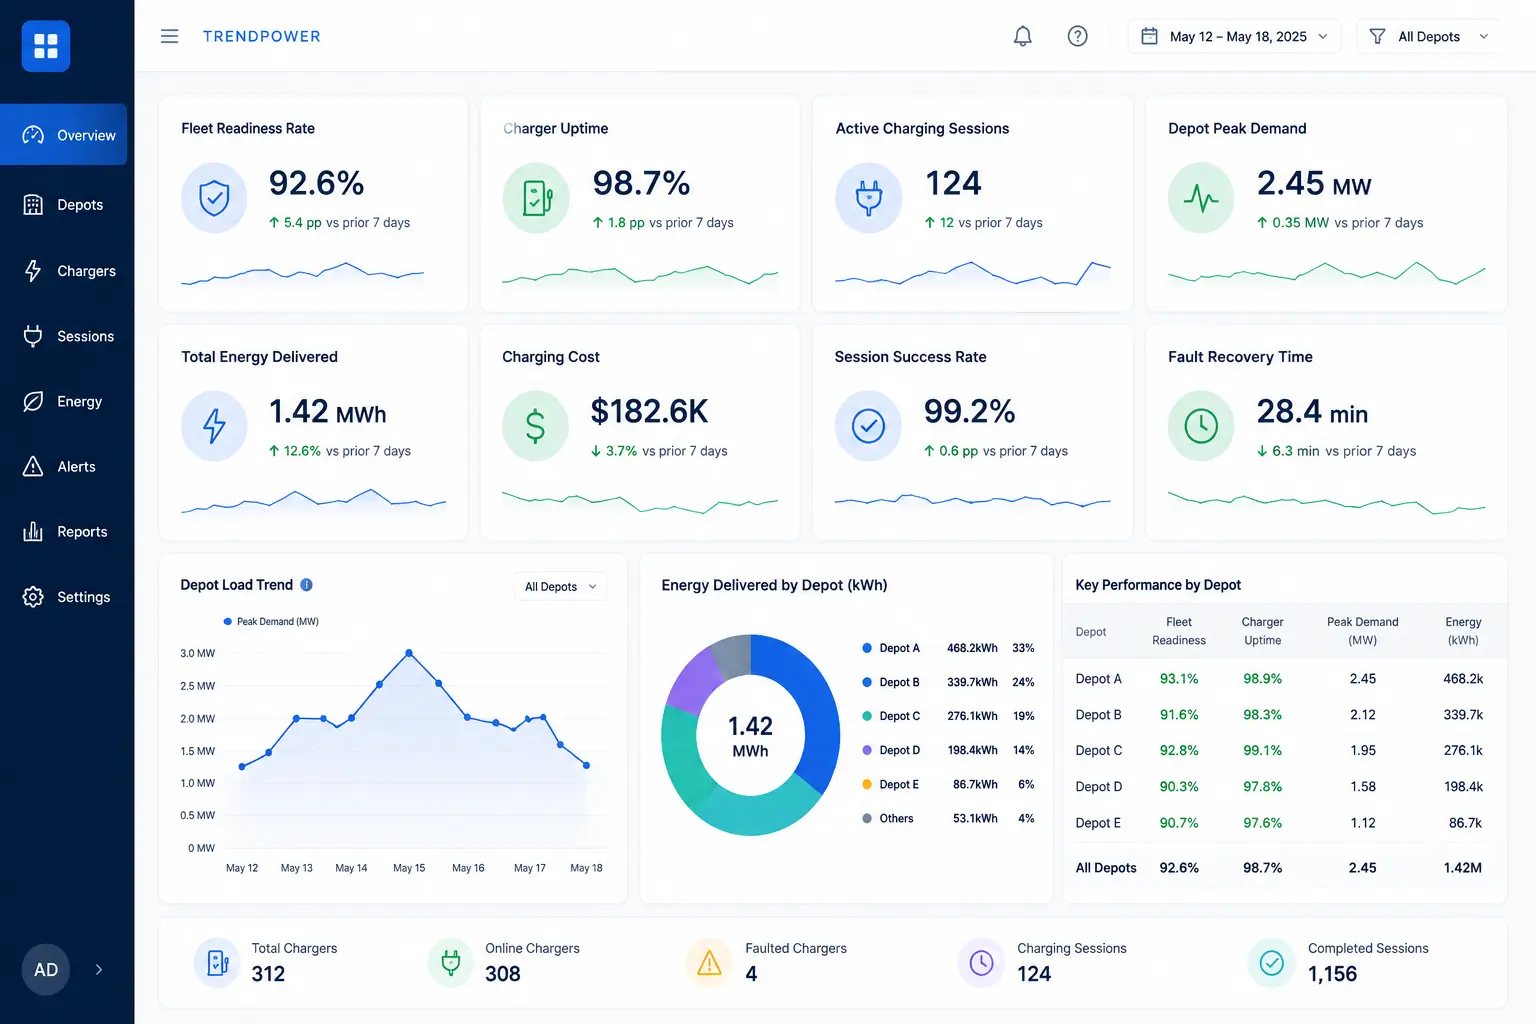Click the 1.42 MWh donut chart center
This screenshot has height=1024, width=1536.
point(750,736)
